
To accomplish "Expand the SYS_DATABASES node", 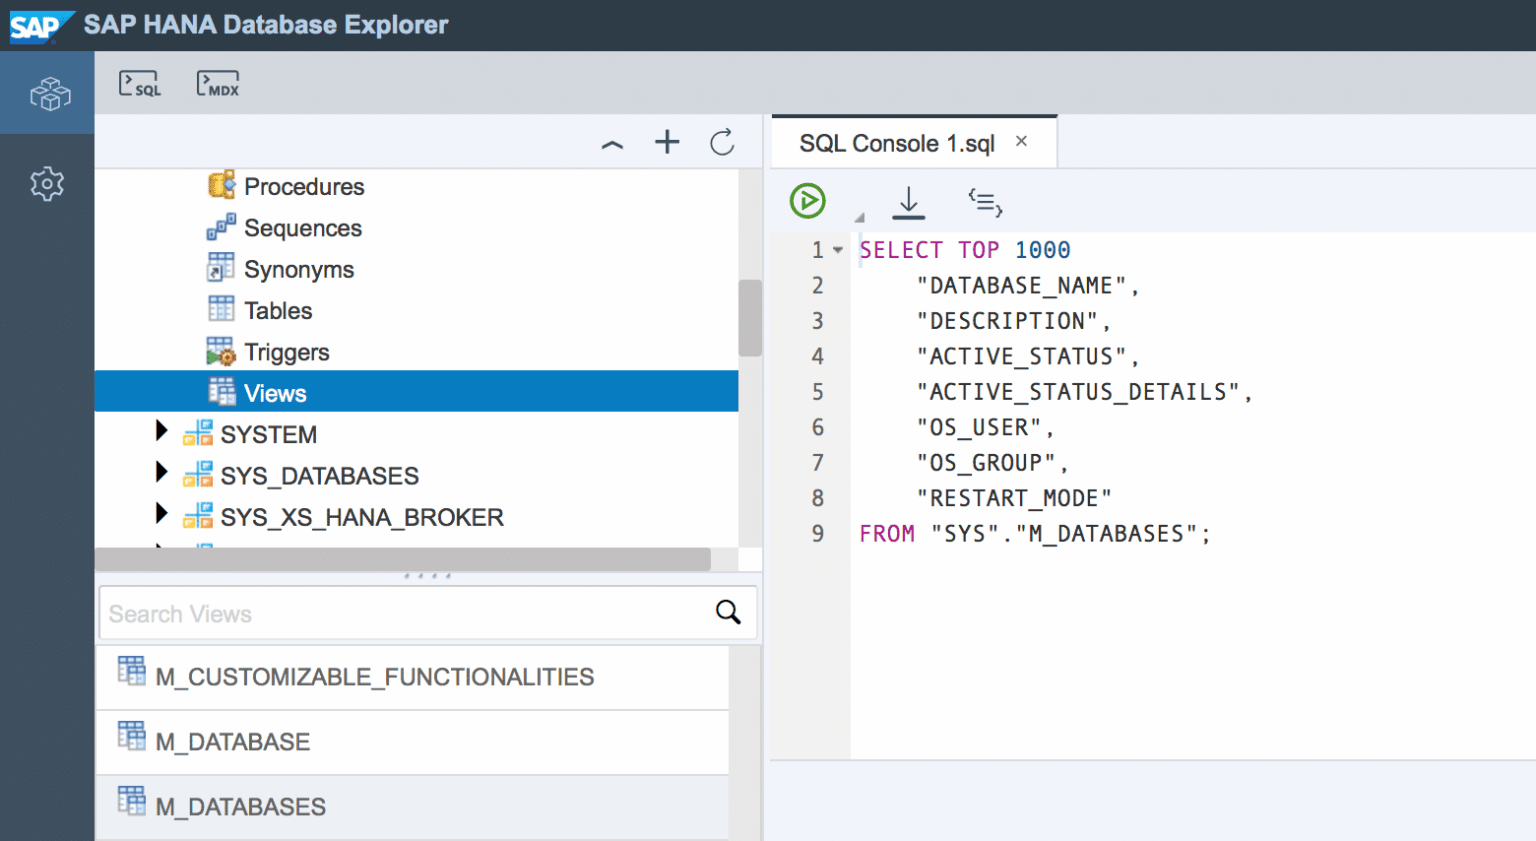I will click(161, 474).
